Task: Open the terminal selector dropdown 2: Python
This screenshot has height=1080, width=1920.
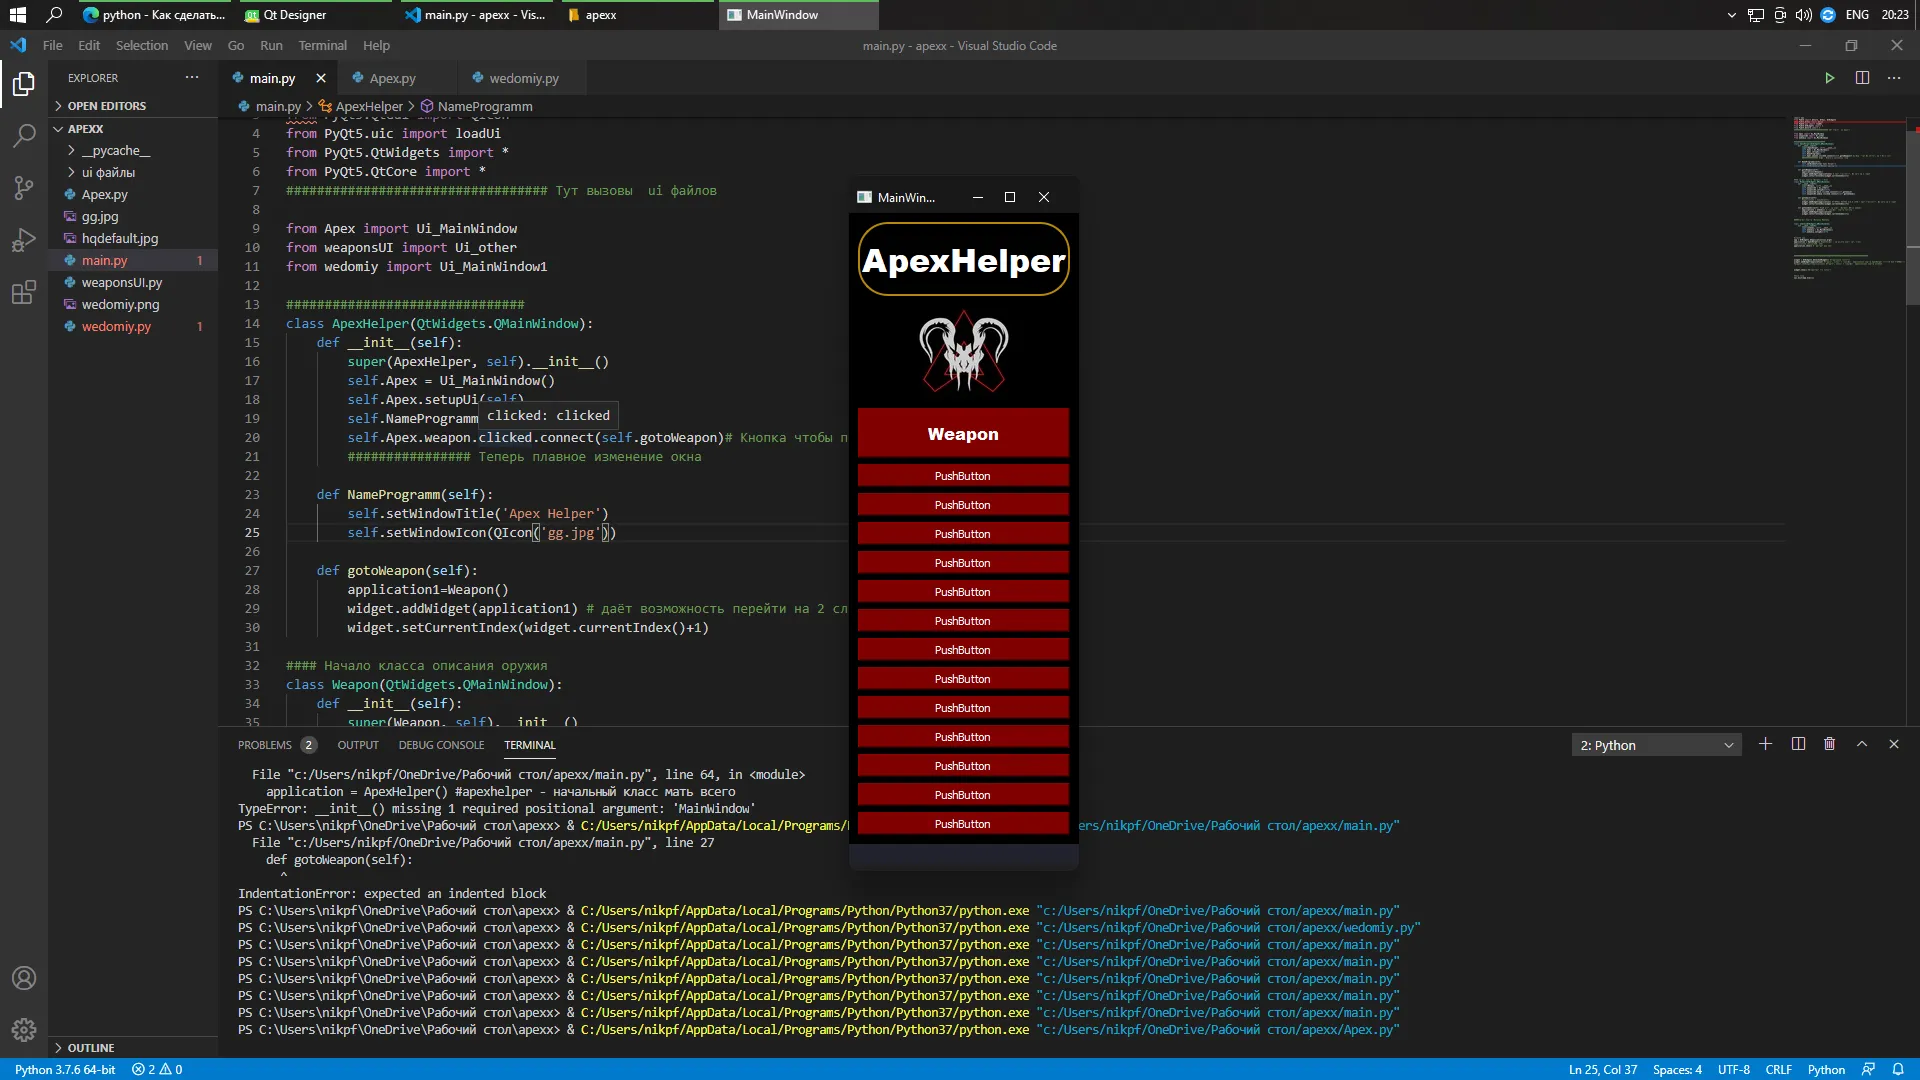Action: pyautogui.click(x=1656, y=745)
